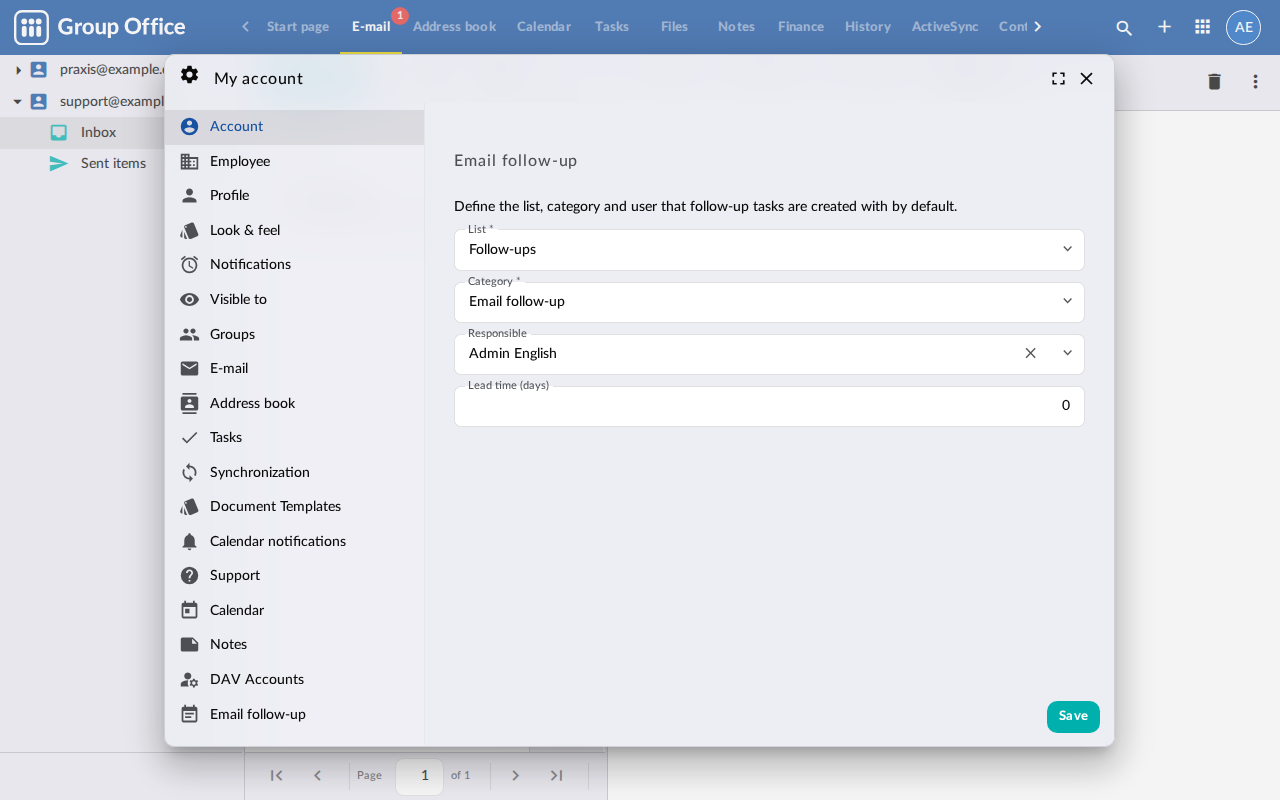The width and height of the screenshot is (1280, 800).
Task: Open the AE user avatar menu
Action: click(x=1243, y=27)
